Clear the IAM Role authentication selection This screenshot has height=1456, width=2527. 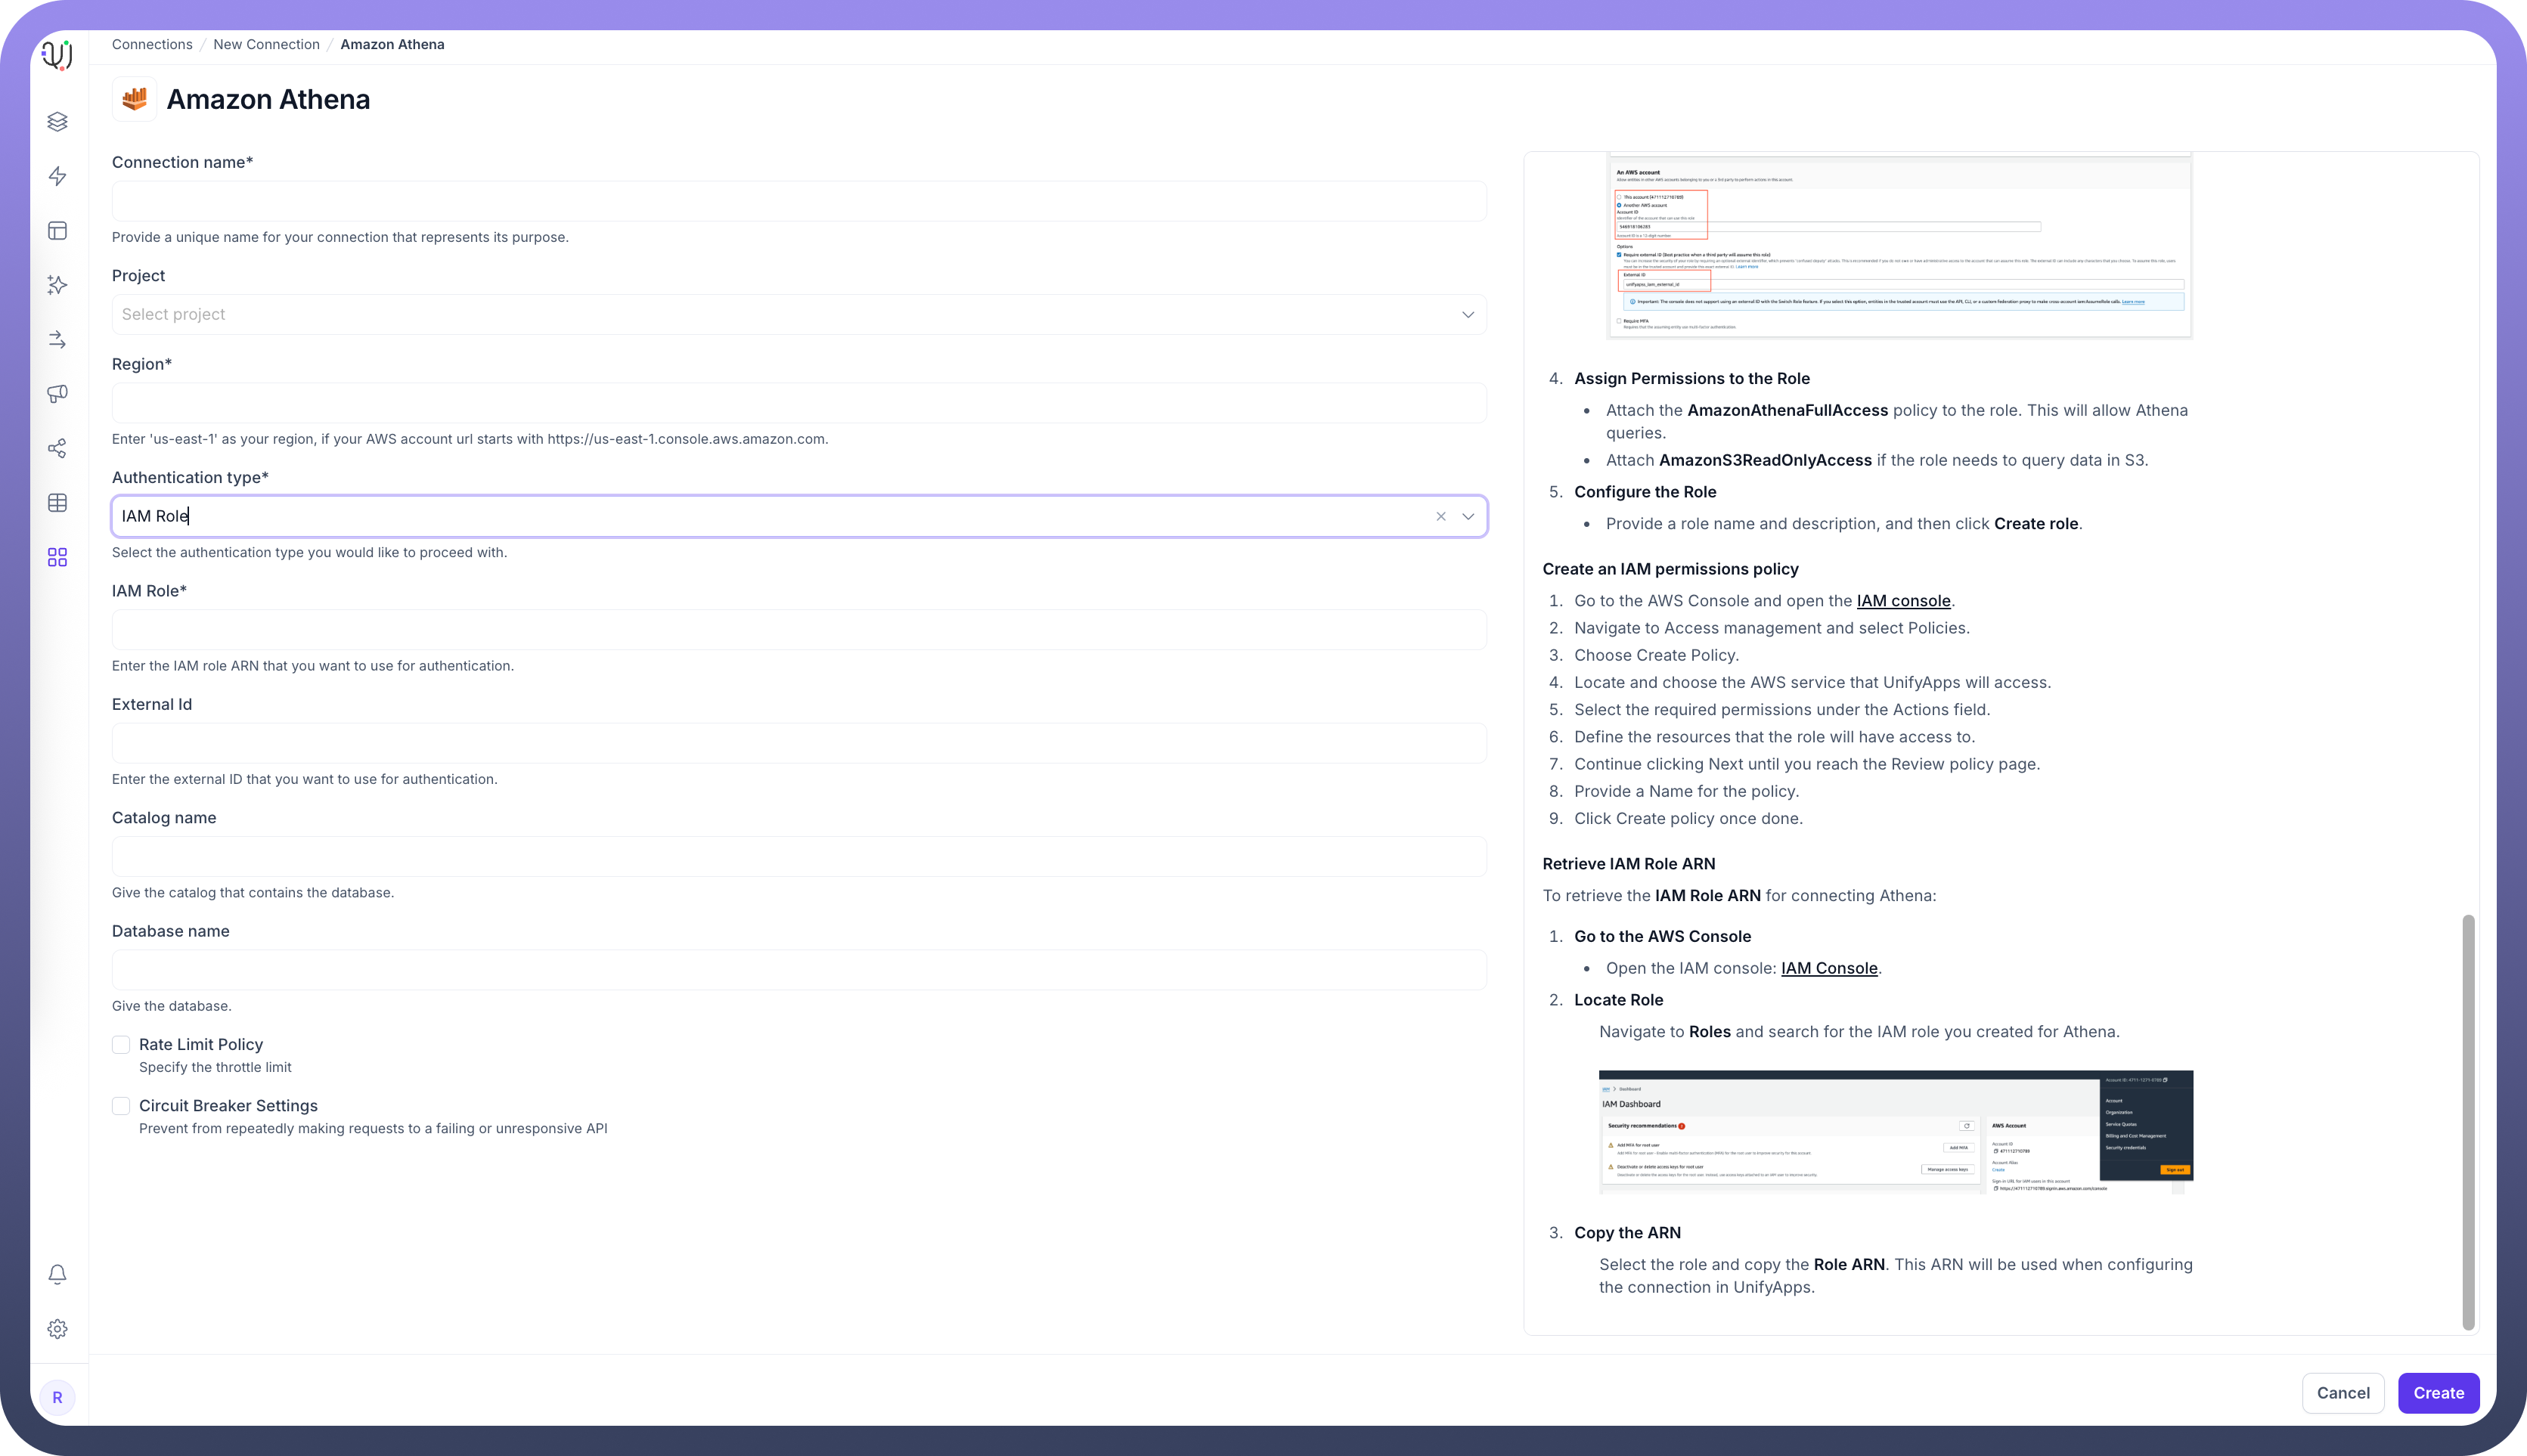click(x=1440, y=517)
